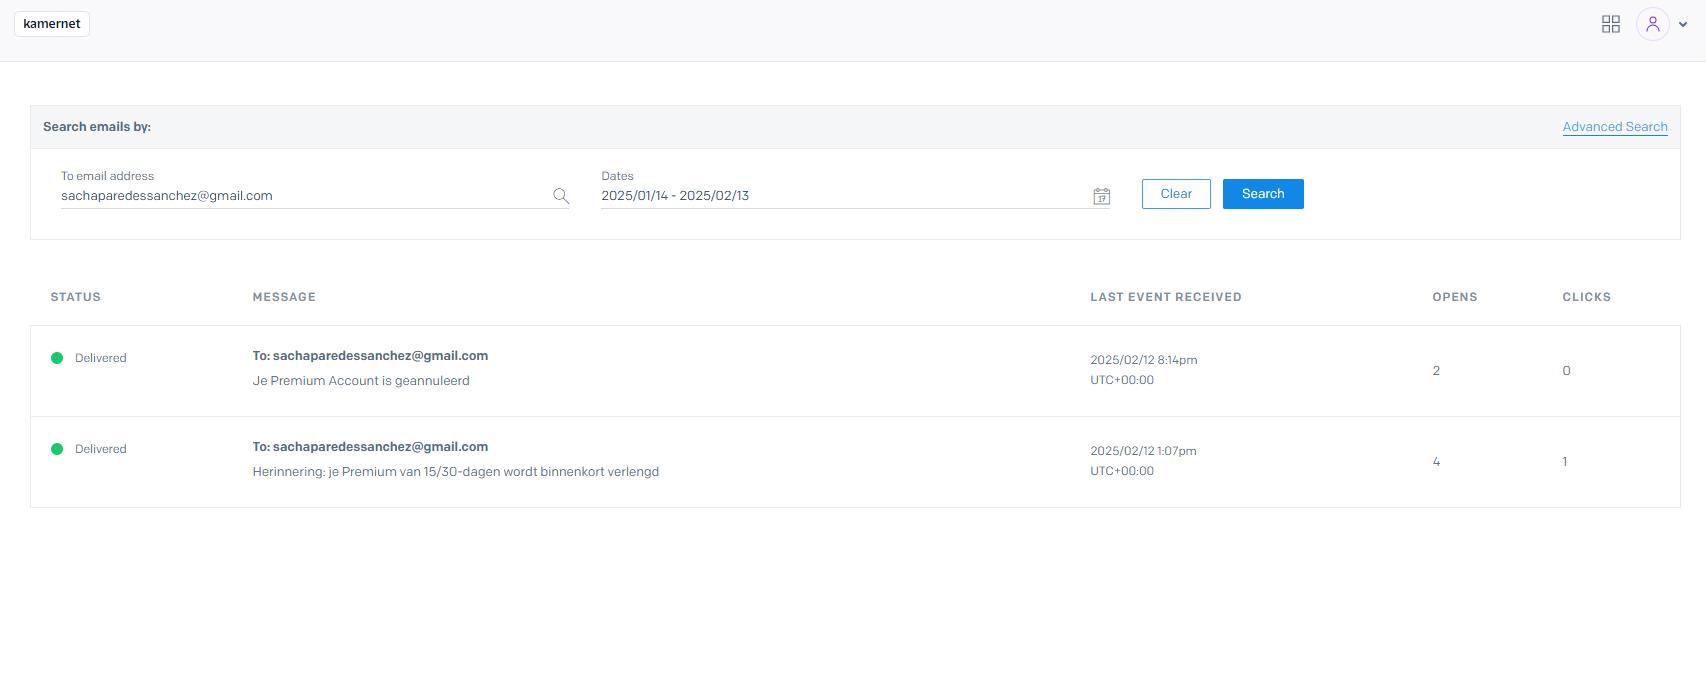Click the magnifier icon in email field
Screen dimensions: 1706x681
(561, 196)
